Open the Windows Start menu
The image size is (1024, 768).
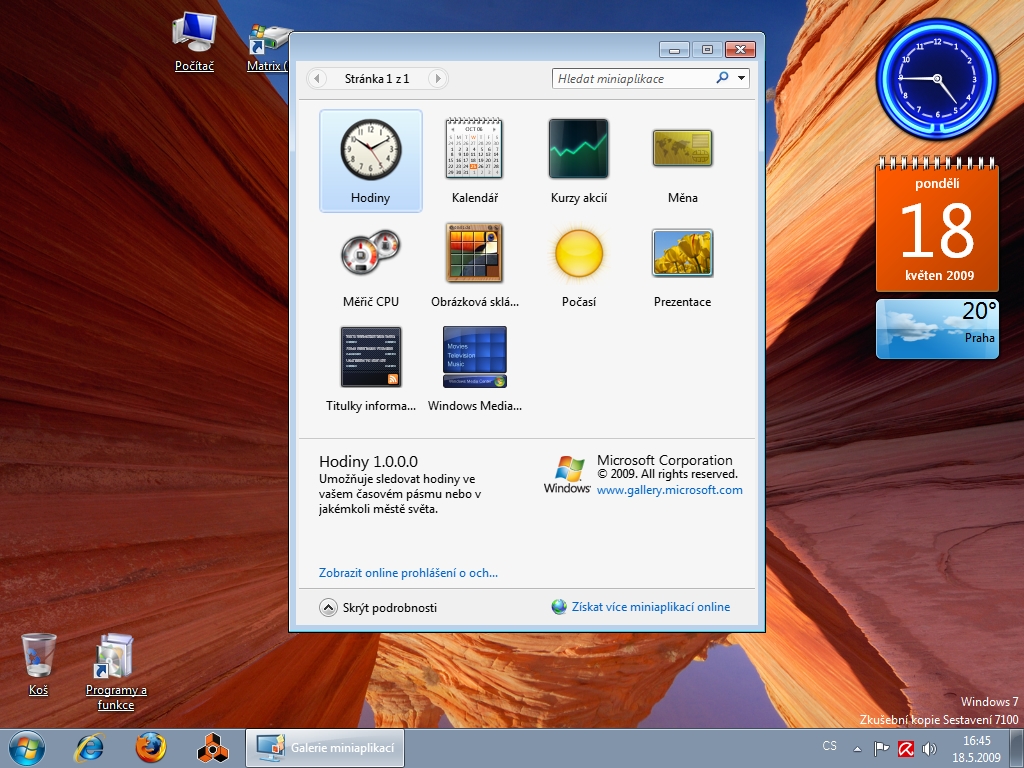click(x=27, y=748)
